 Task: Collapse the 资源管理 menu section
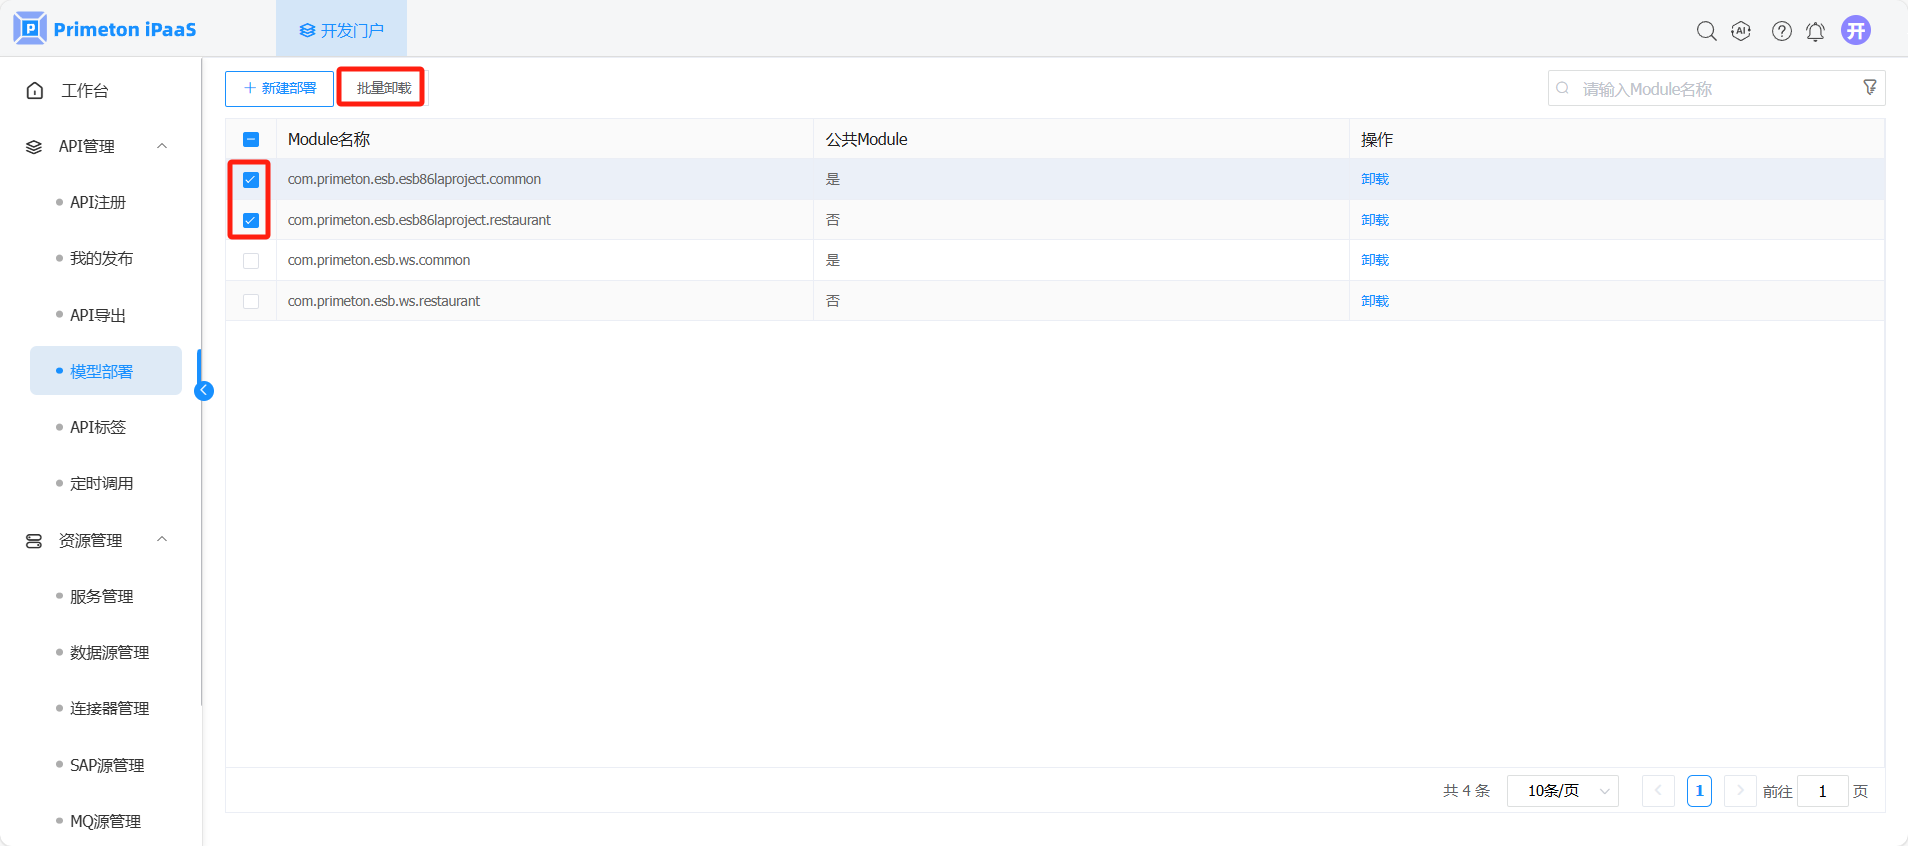tap(162, 540)
